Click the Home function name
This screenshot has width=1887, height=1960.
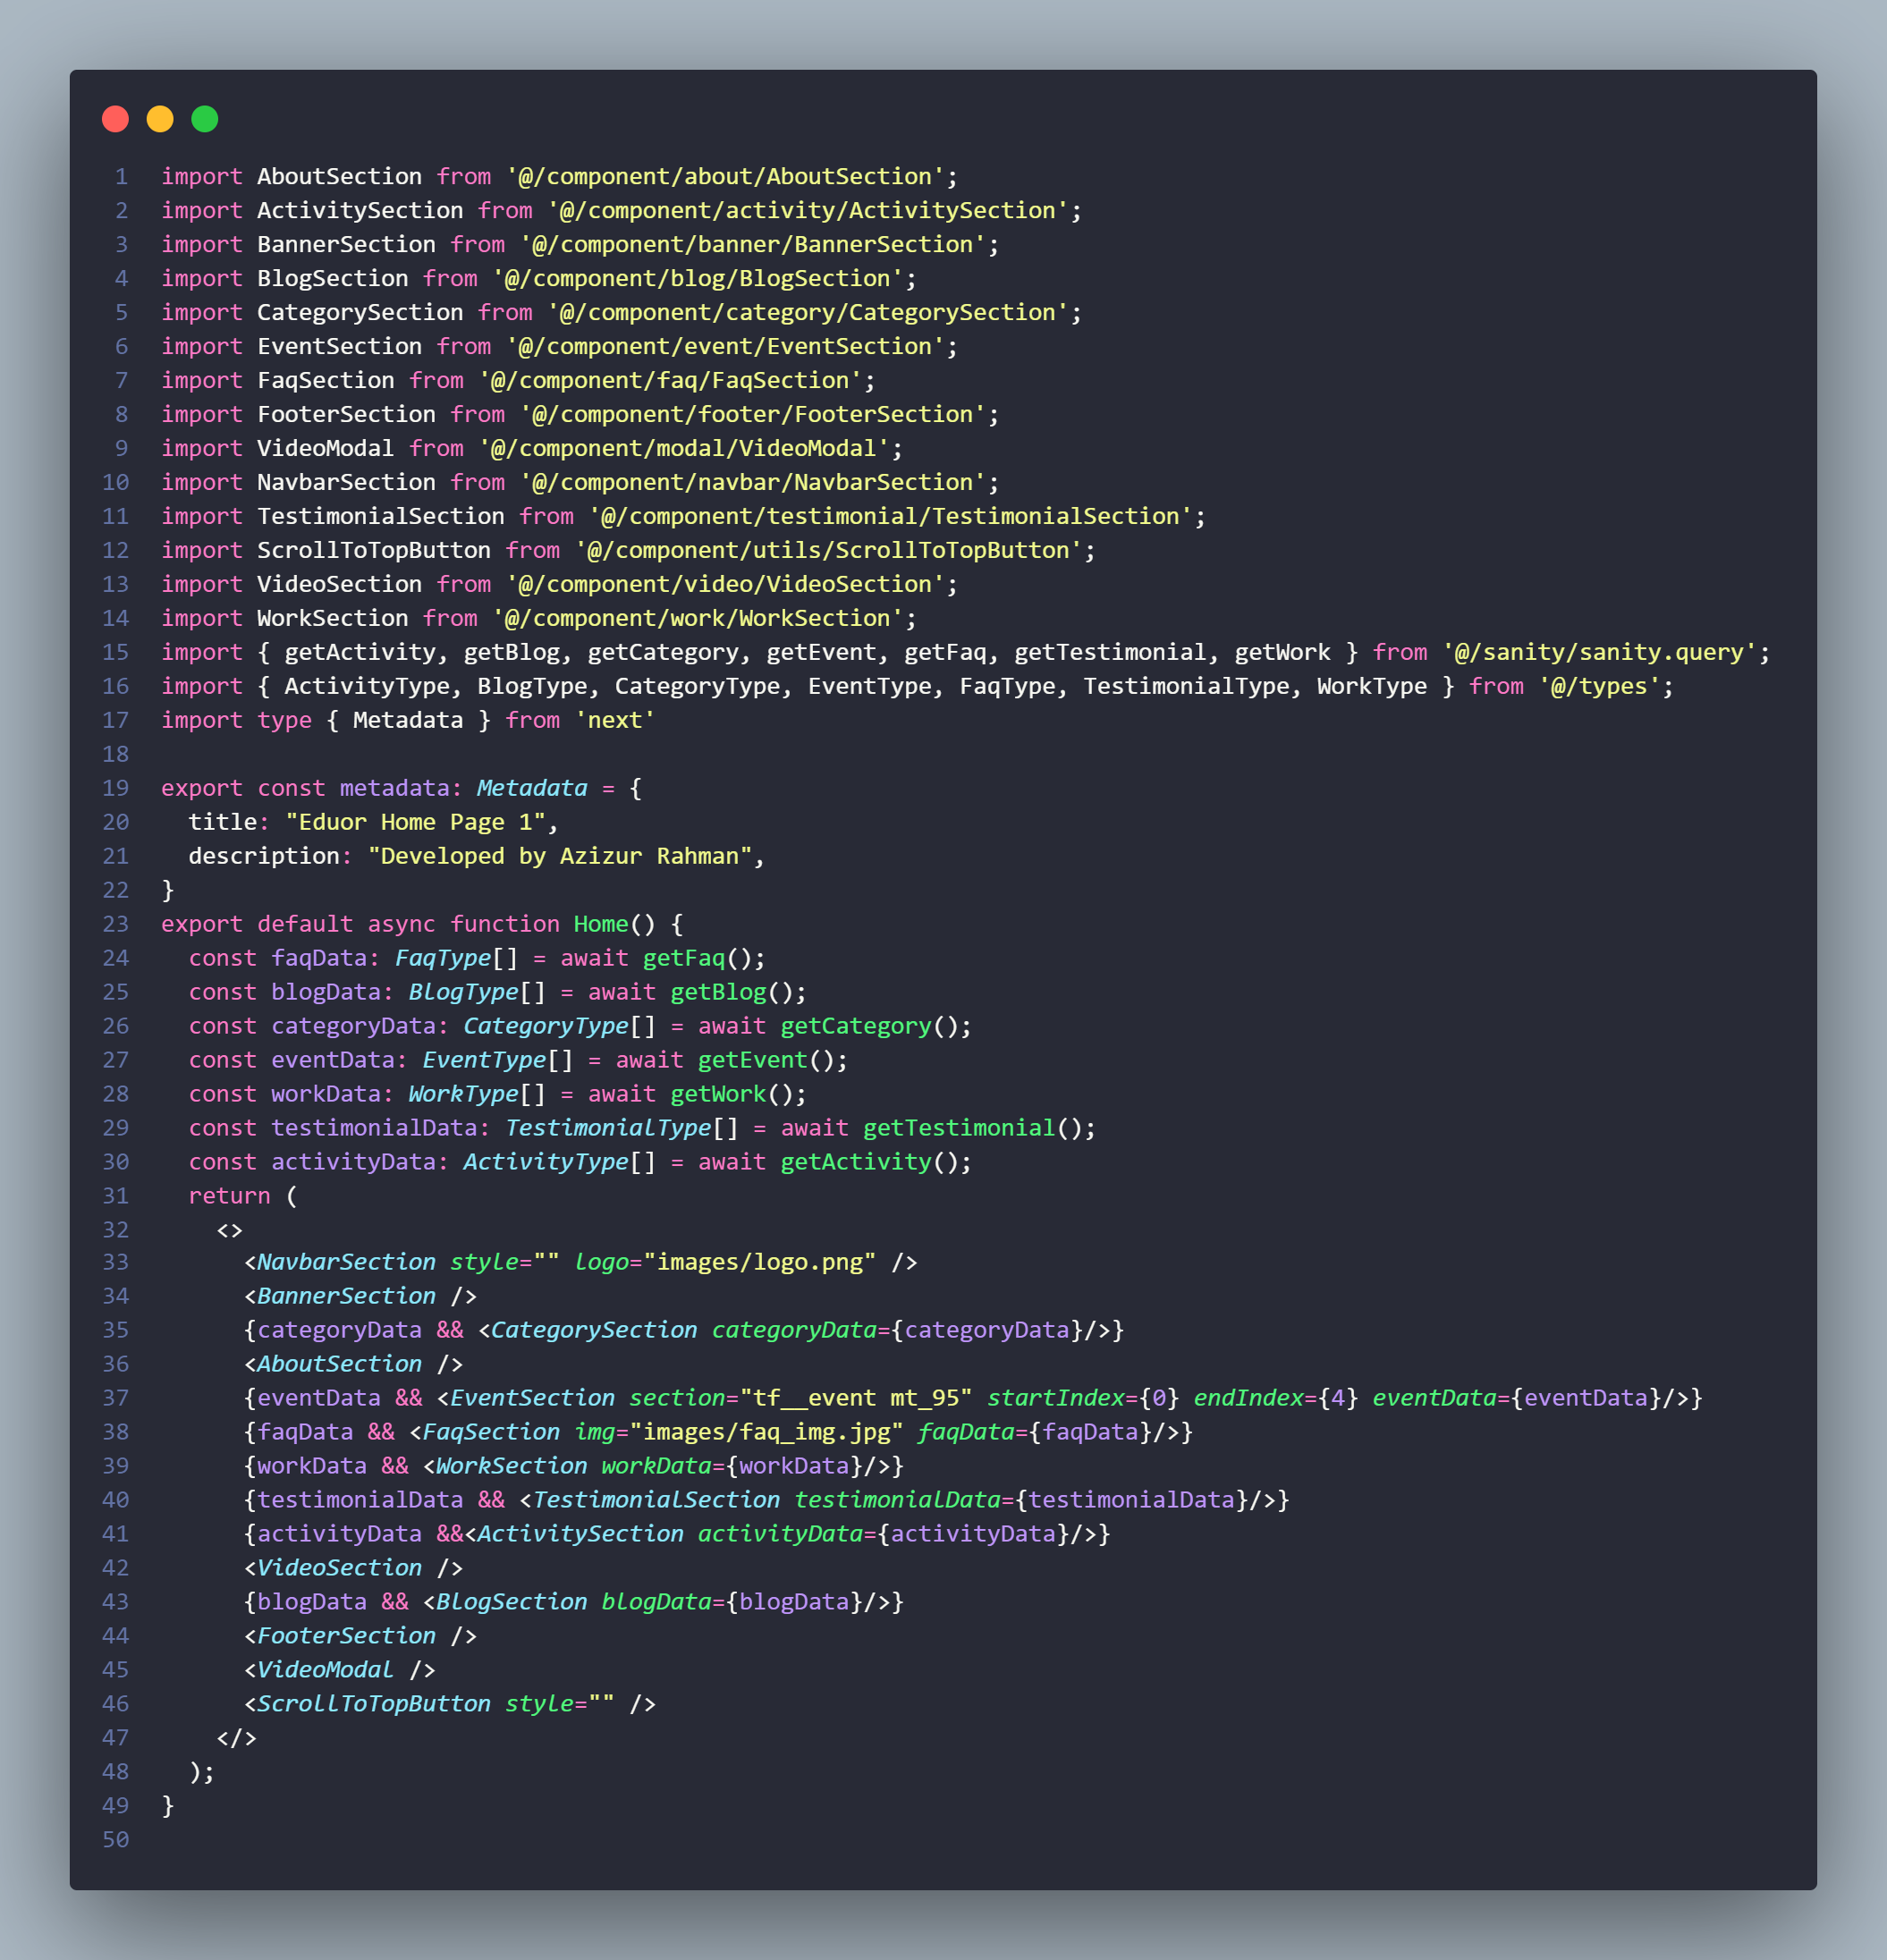(x=600, y=924)
